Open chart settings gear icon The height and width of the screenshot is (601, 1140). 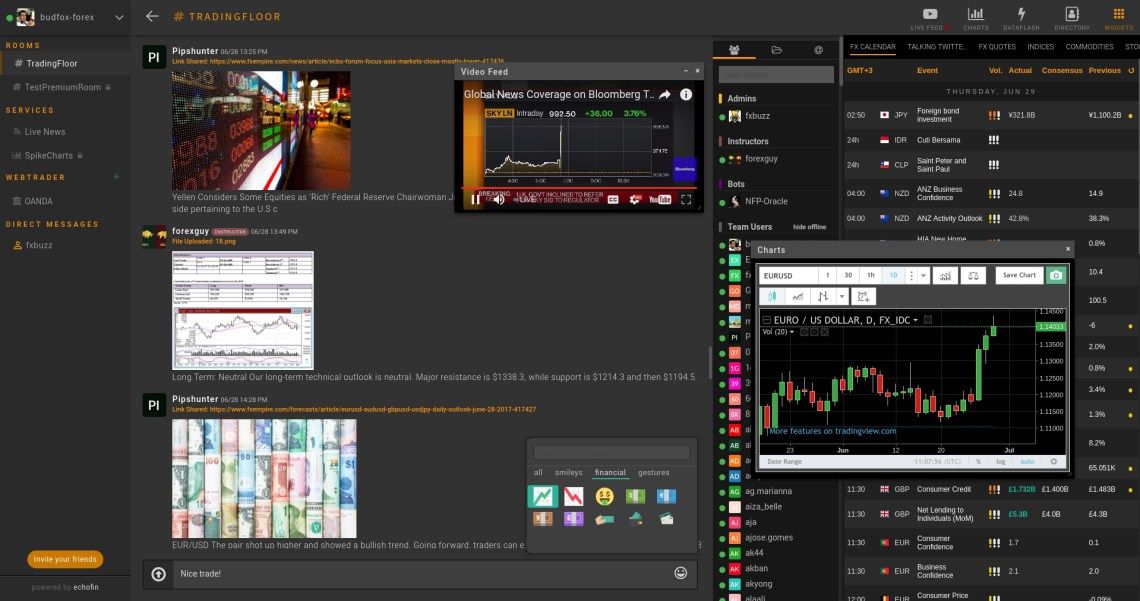(1053, 461)
